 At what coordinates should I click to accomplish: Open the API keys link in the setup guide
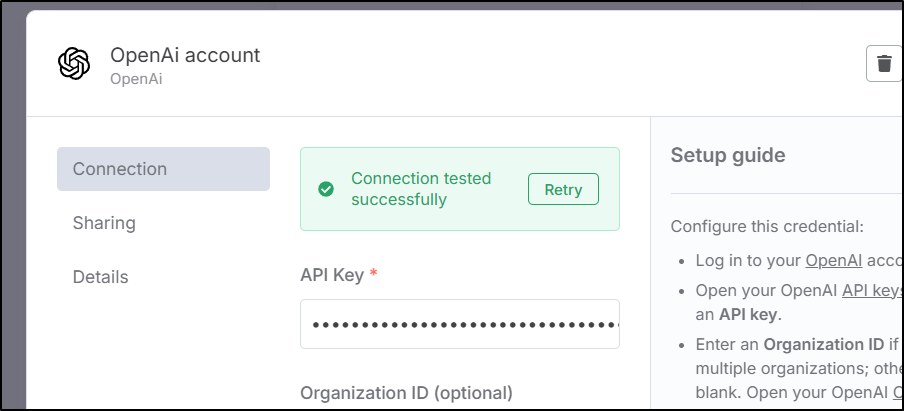click(x=873, y=290)
